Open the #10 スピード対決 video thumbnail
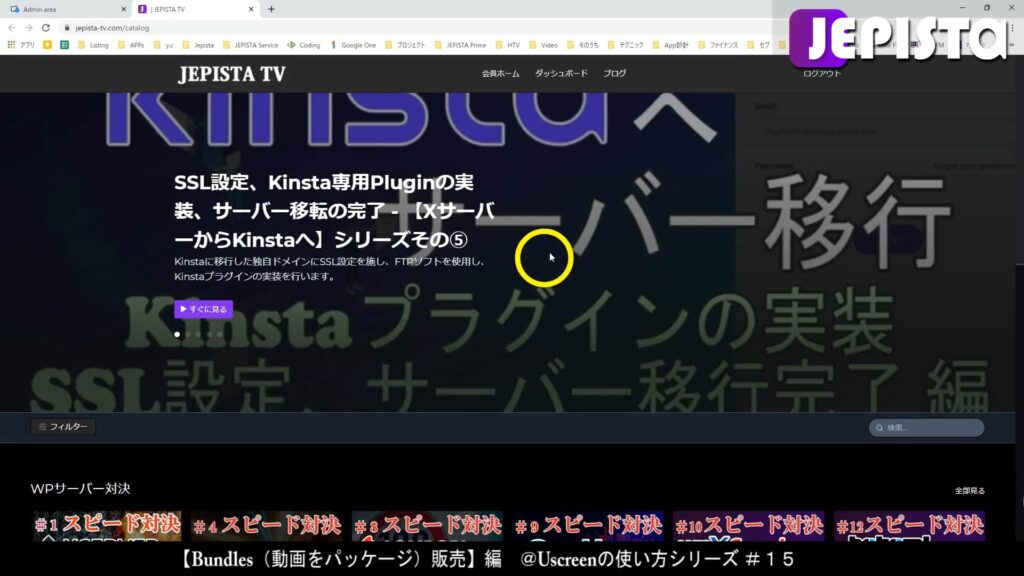Viewport: 1024px width, 576px height. tap(748, 526)
